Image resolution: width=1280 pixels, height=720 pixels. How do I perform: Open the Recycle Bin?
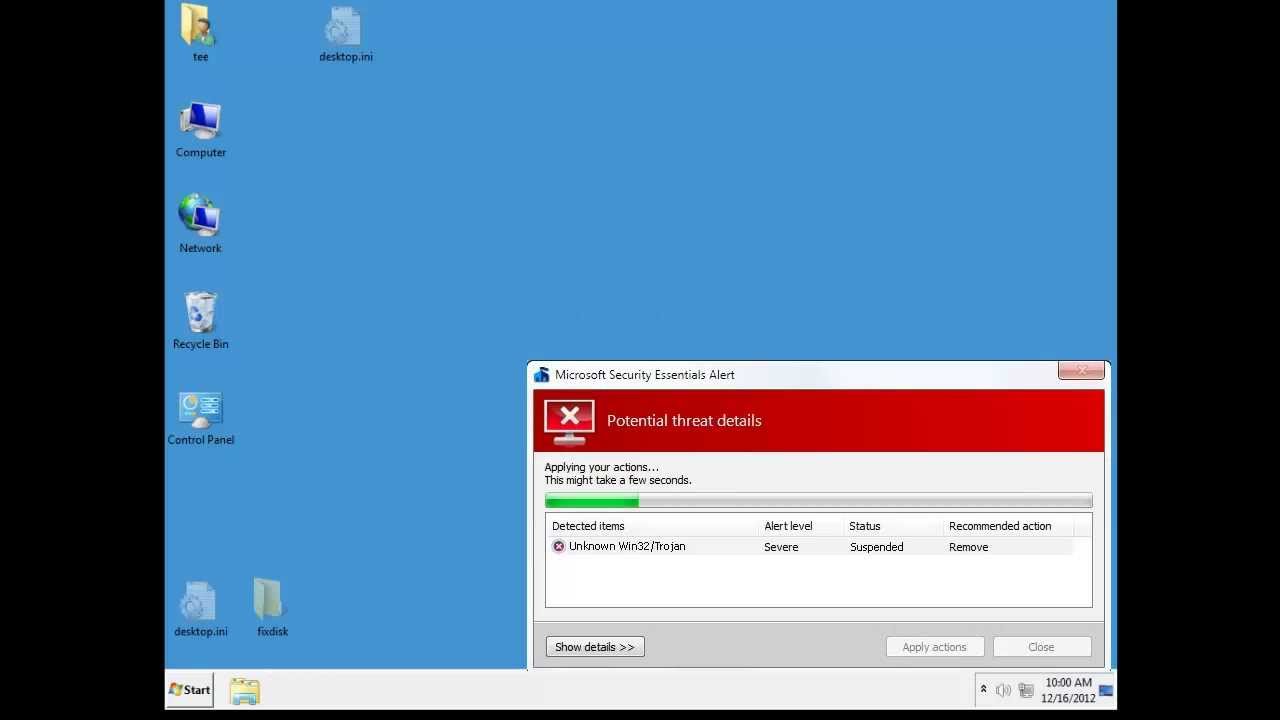pyautogui.click(x=200, y=319)
